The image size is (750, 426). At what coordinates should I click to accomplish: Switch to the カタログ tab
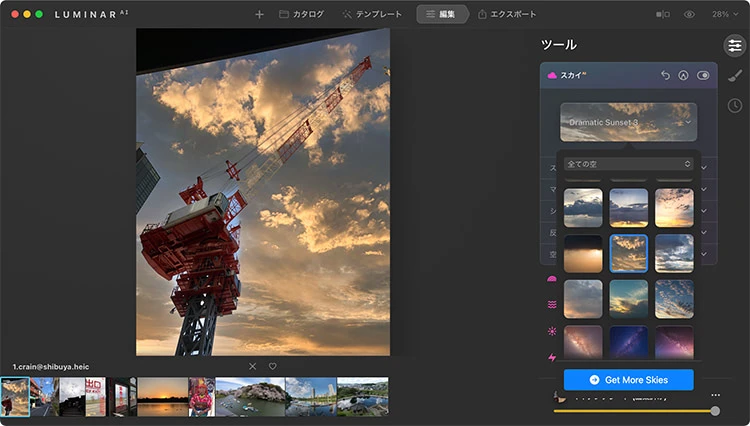point(301,15)
